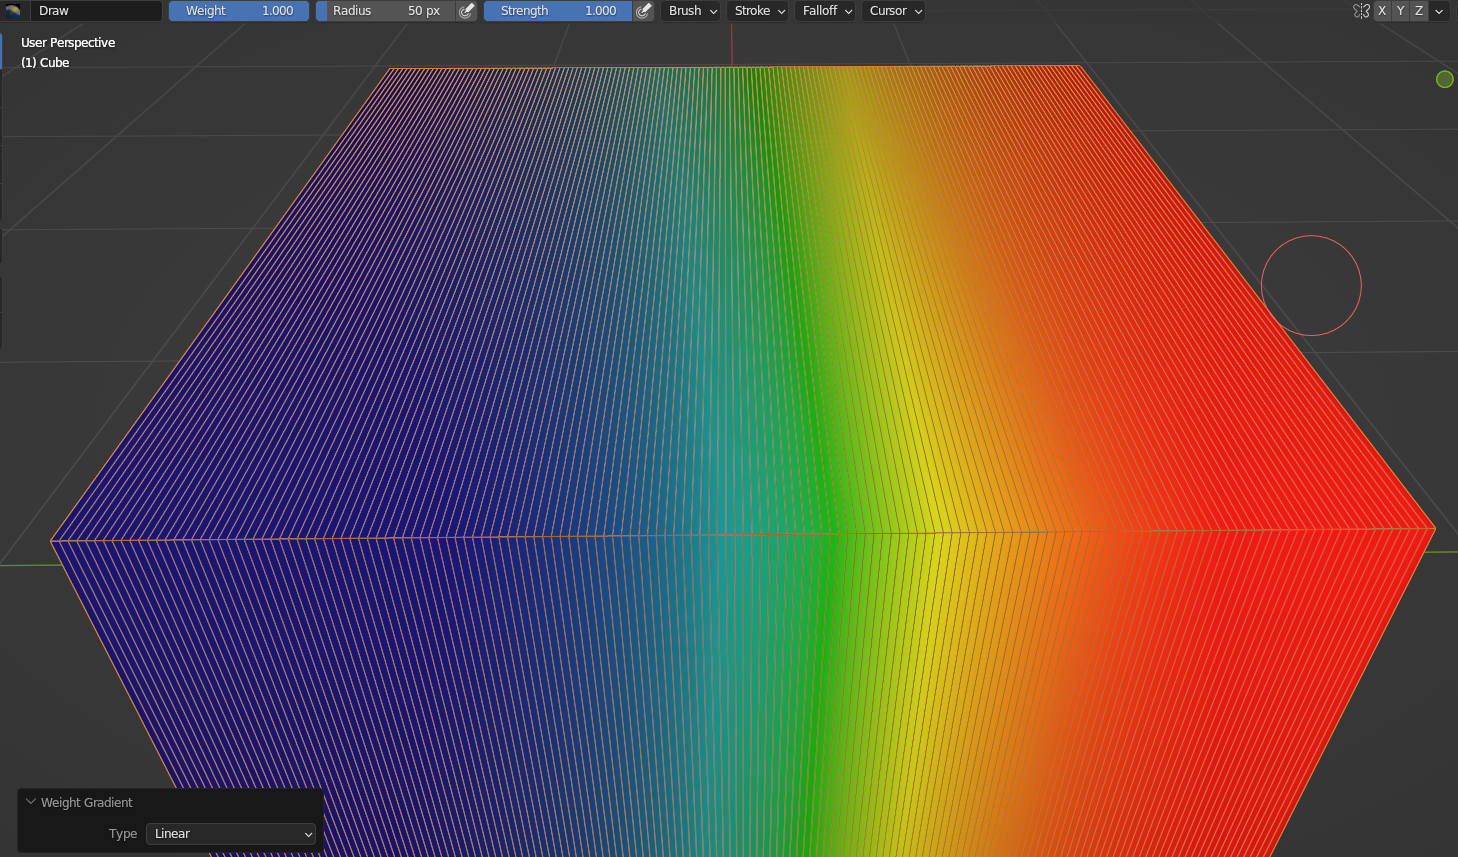This screenshot has height=857, width=1458.
Task: Toggle pen pressure for Radius
Action: coord(467,11)
